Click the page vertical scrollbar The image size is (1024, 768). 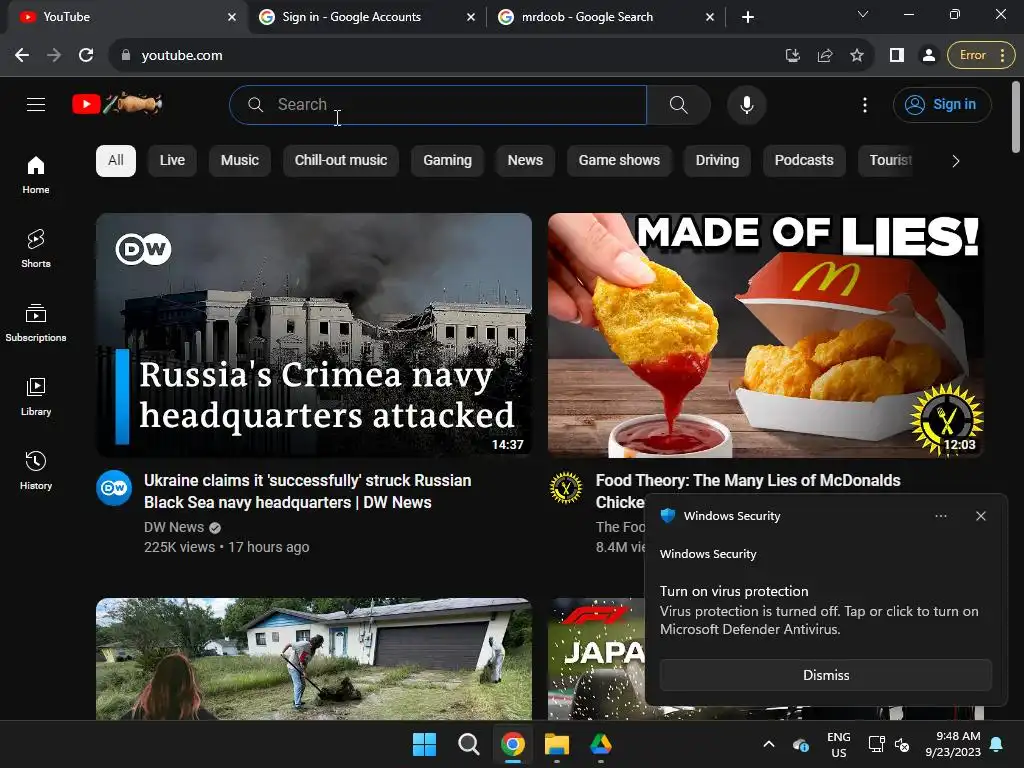(1016, 118)
